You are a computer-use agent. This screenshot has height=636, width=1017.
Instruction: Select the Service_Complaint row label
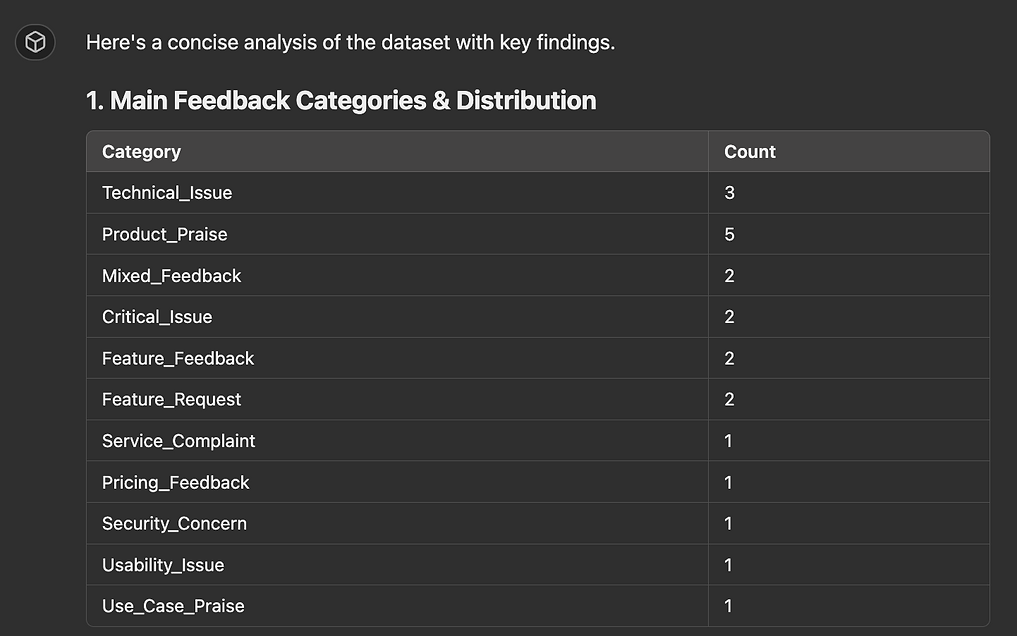[x=178, y=441]
